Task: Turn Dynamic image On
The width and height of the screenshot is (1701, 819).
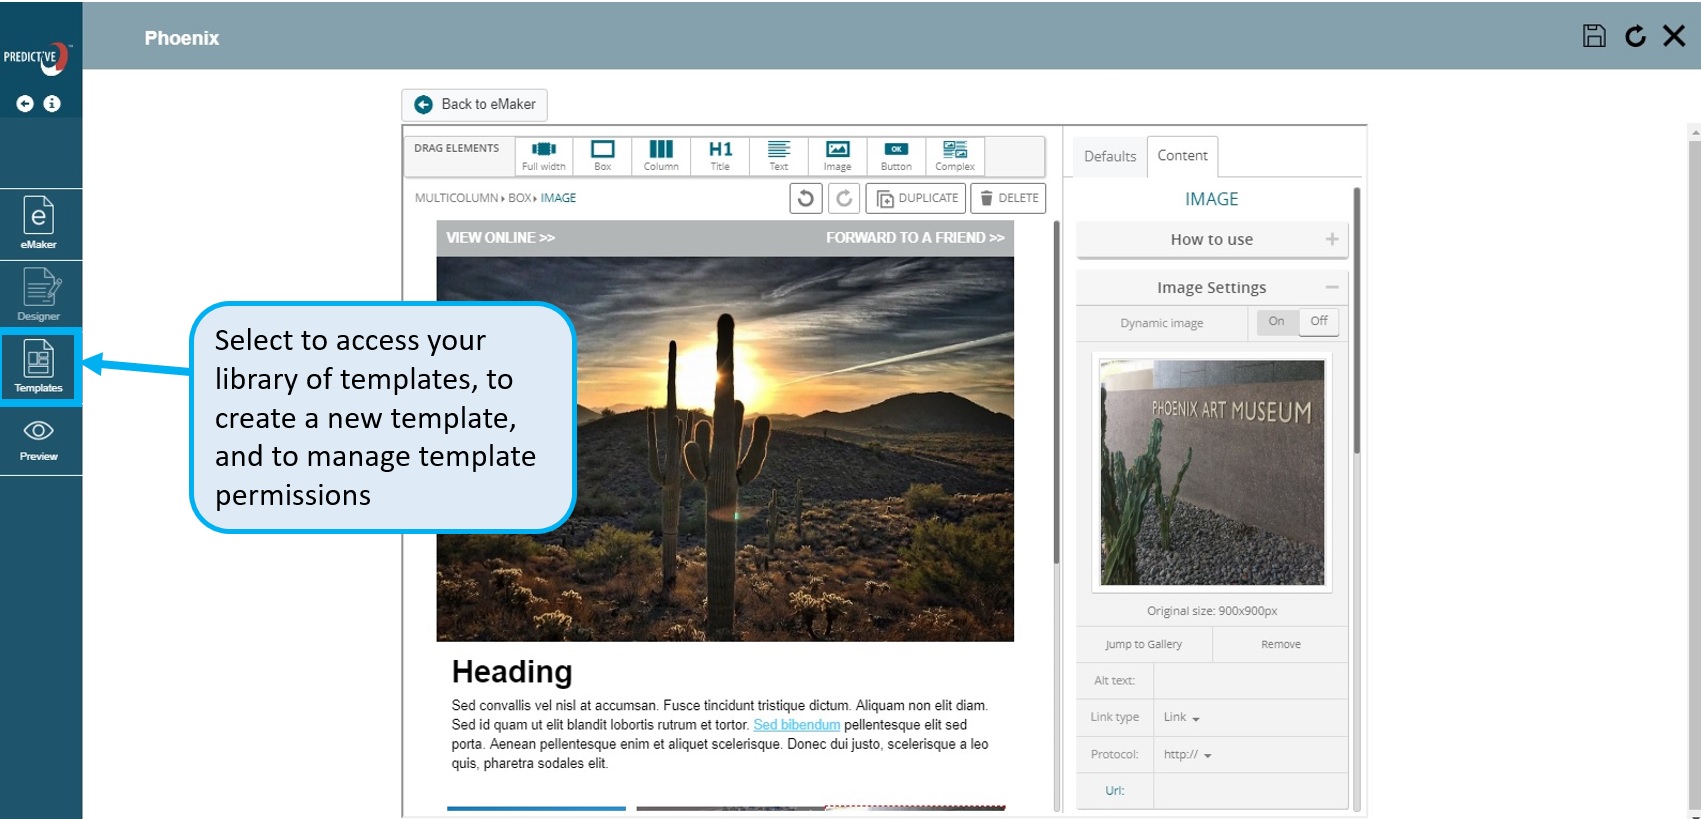Action: pos(1276,322)
